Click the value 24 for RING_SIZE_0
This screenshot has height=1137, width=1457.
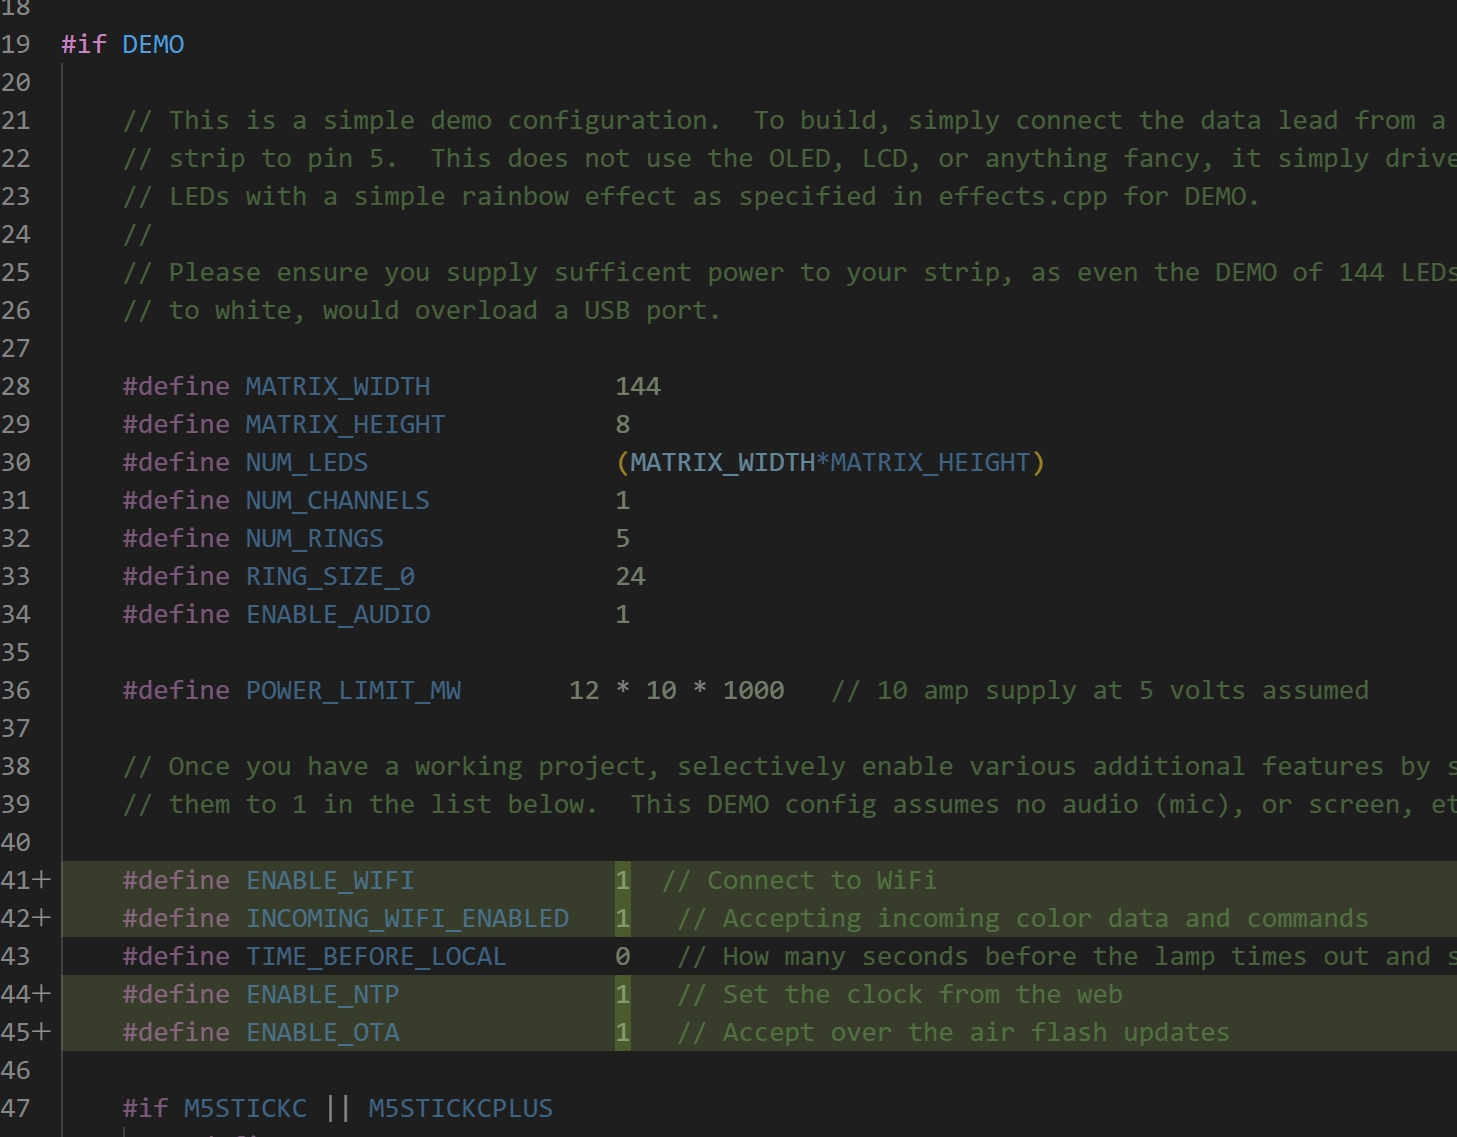coord(631,577)
